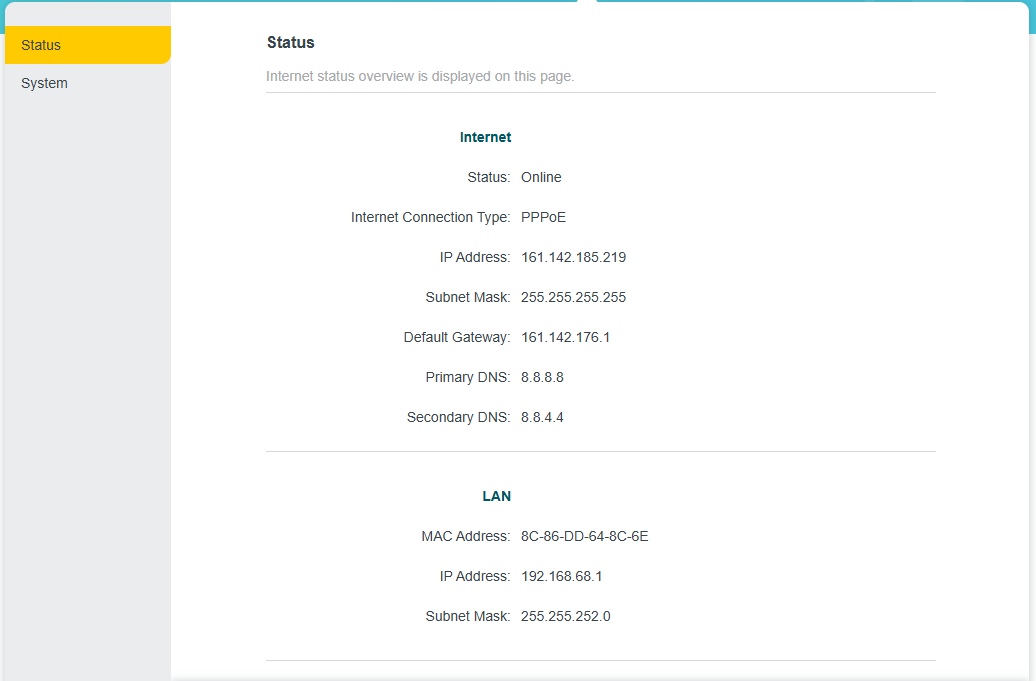Click the Secondary DNS label
Image resolution: width=1036 pixels, height=681 pixels.
tap(459, 417)
